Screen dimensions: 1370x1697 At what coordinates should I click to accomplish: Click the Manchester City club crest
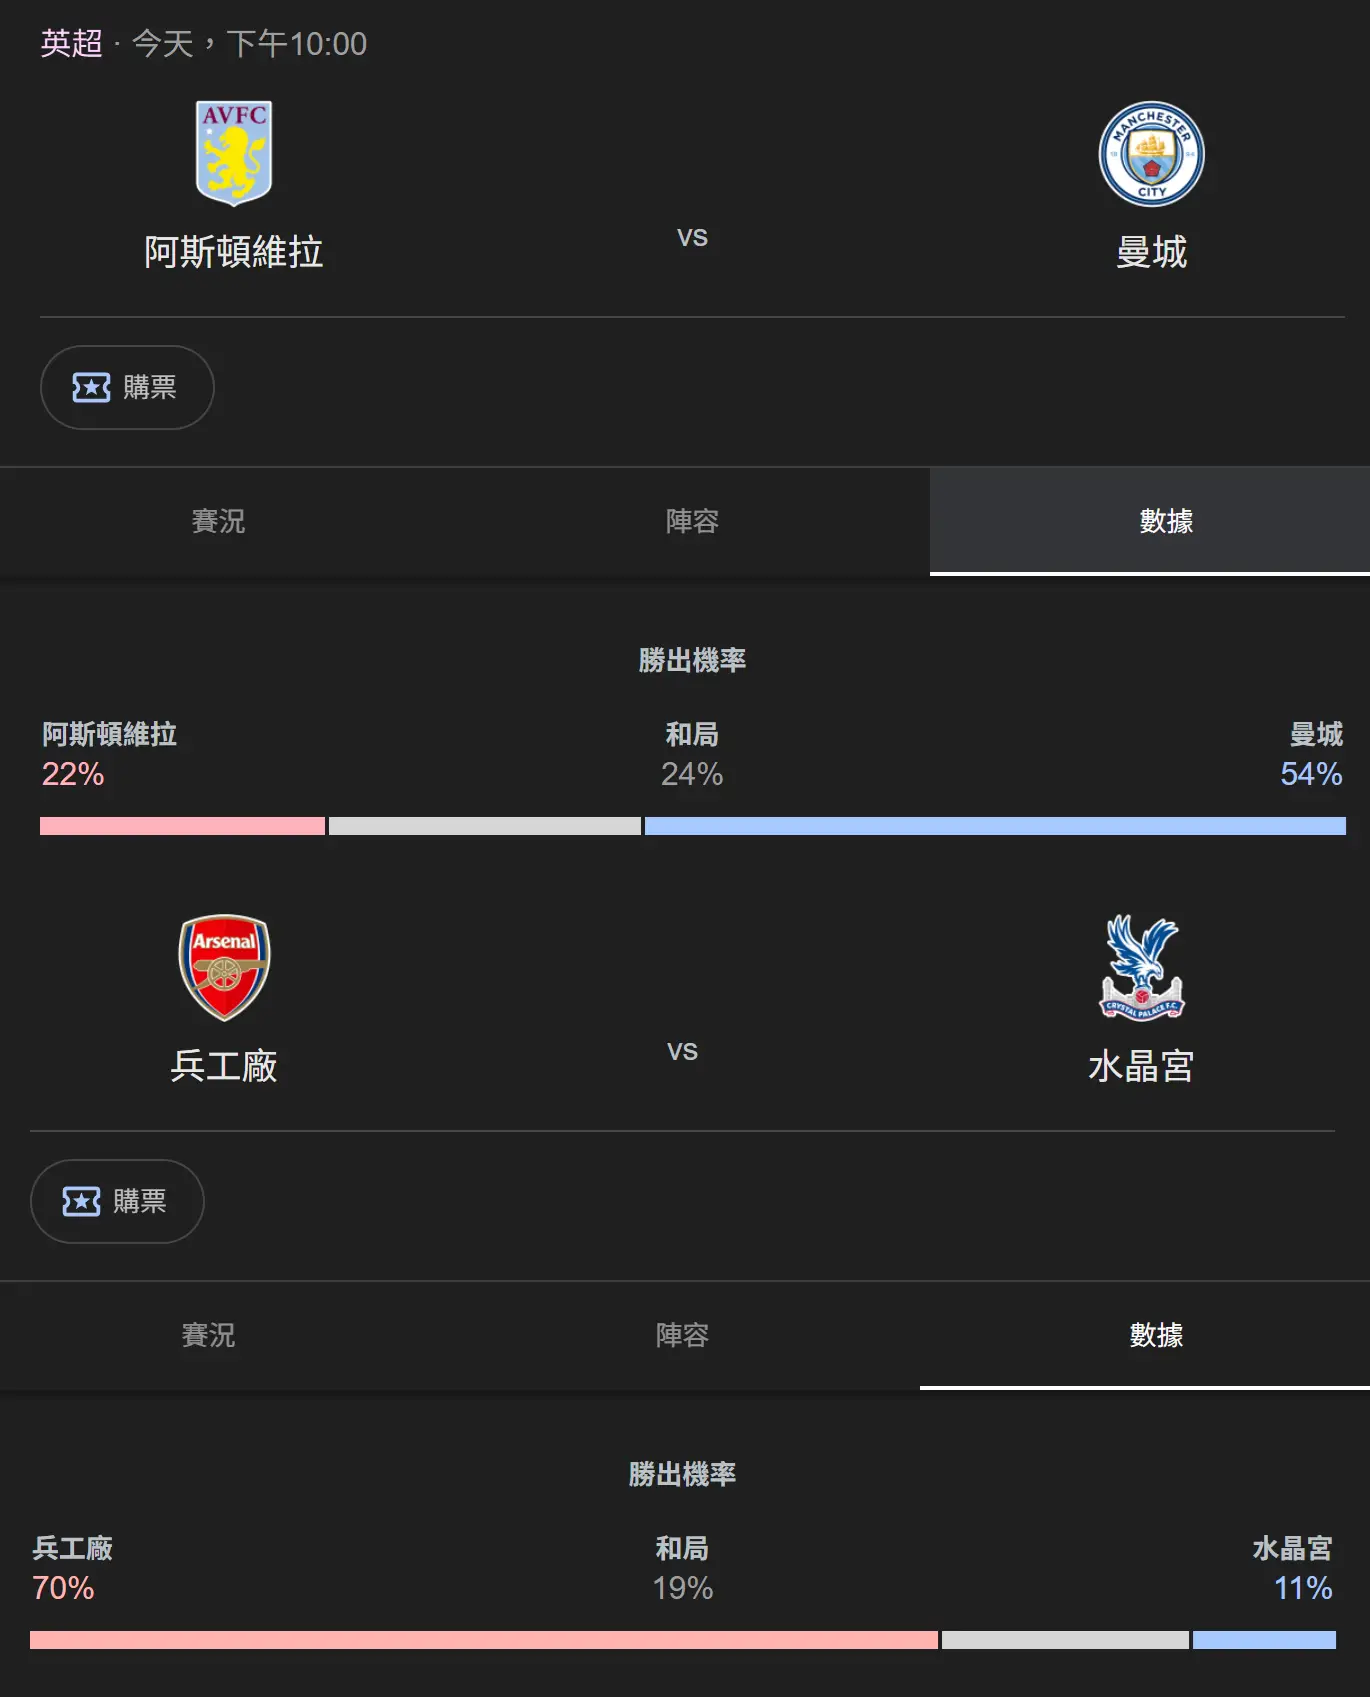tap(1151, 154)
